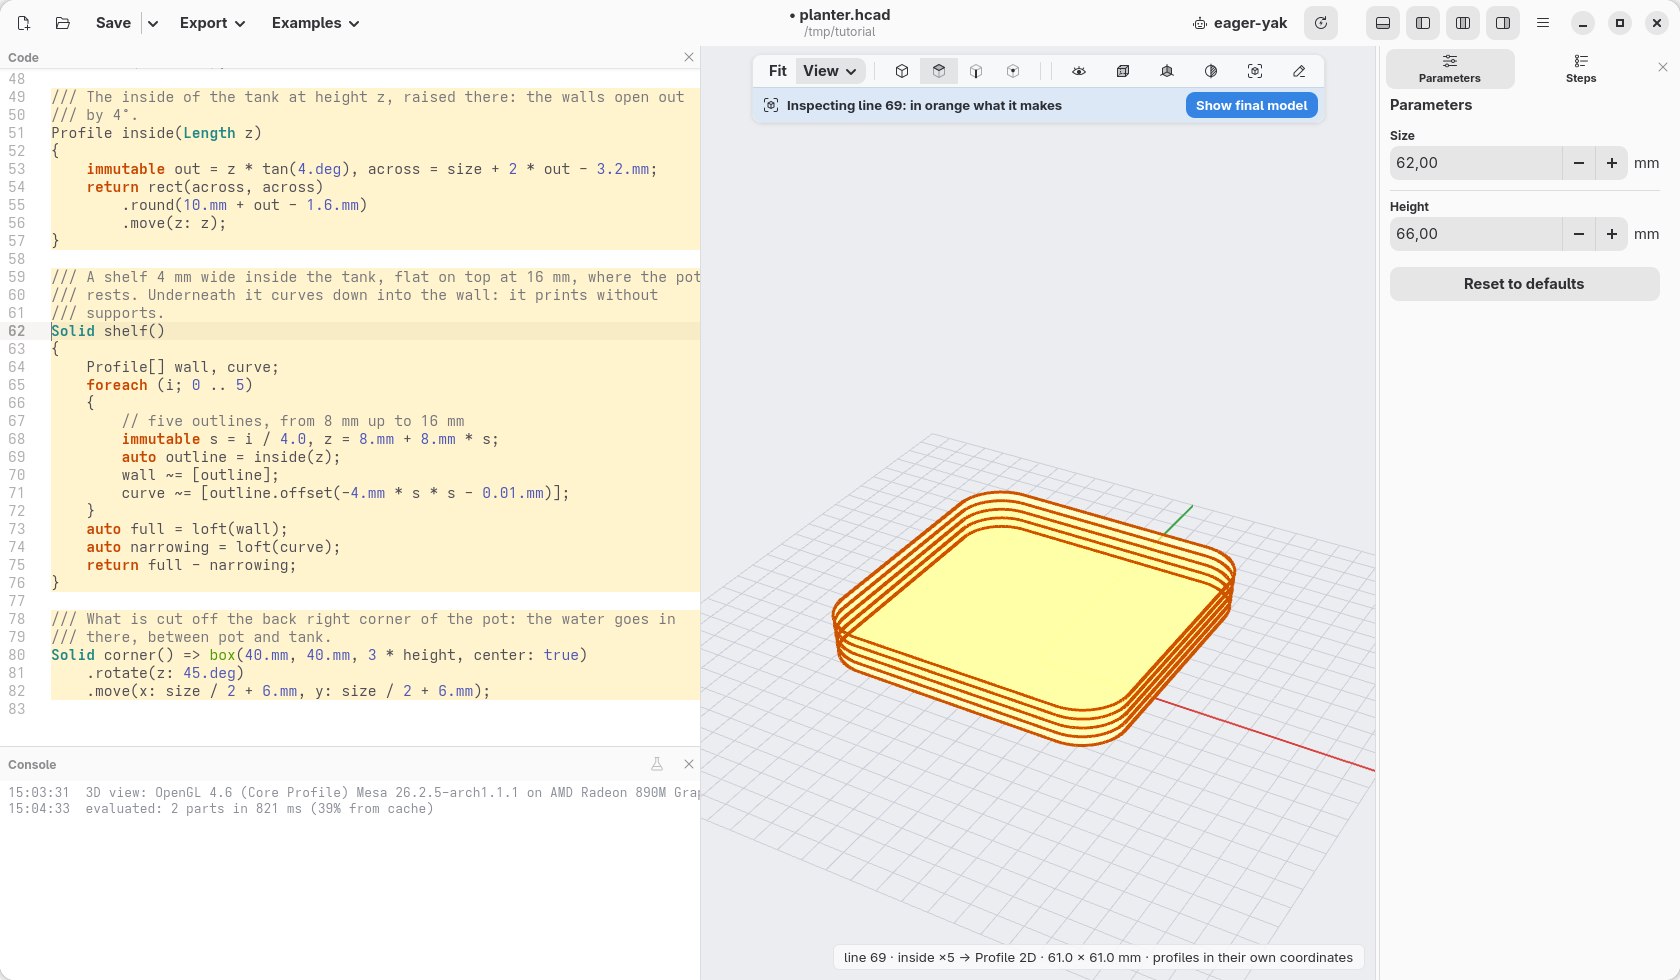This screenshot has width=1680, height=980.
Task: Close the Parameters side panel
Action: (x=1663, y=67)
